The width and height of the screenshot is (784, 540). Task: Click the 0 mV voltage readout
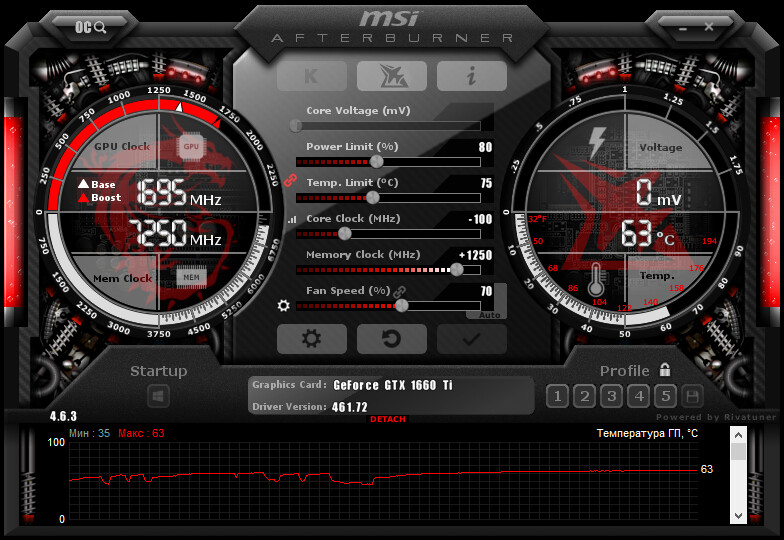pyautogui.click(x=658, y=193)
